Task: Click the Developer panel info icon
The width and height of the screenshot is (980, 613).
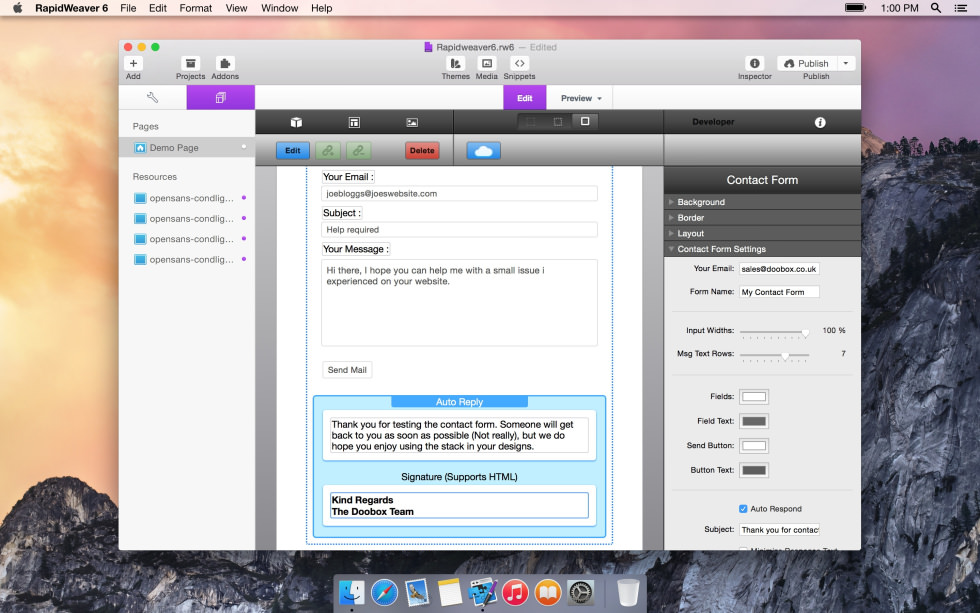Action: click(x=820, y=122)
